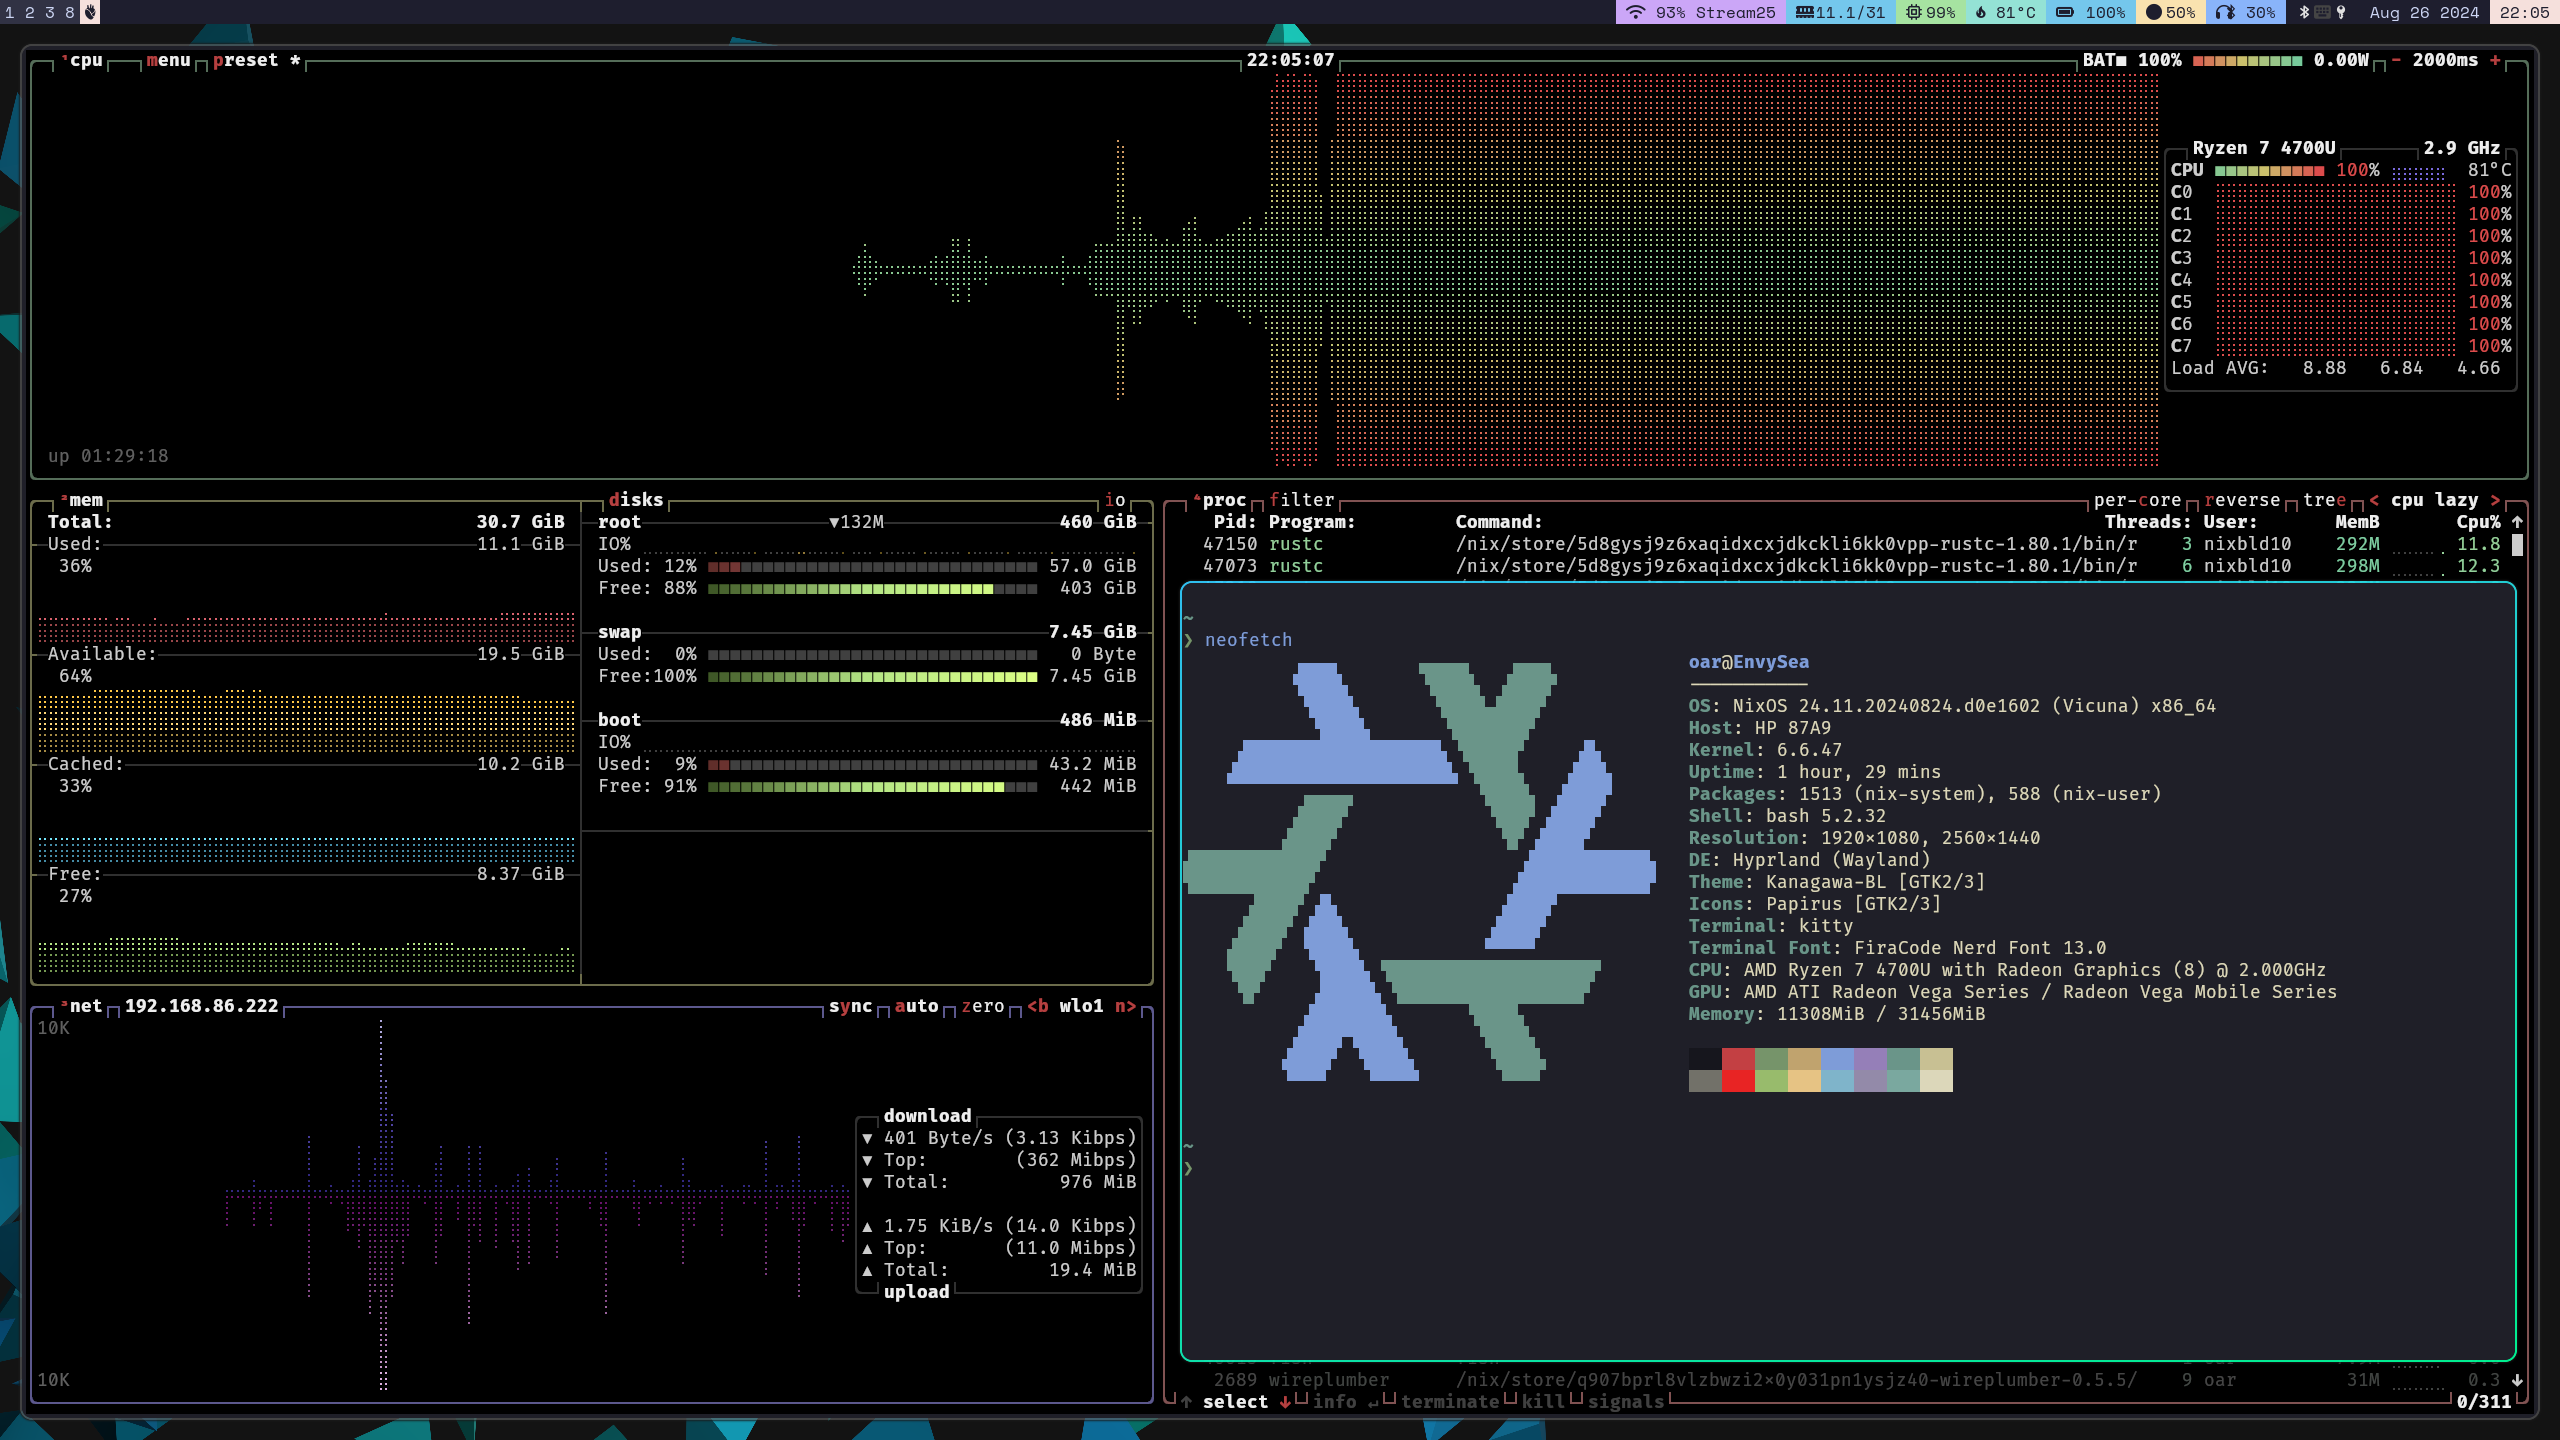
Task: Click the BAT battery level meter
Action: click(x=2248, y=60)
